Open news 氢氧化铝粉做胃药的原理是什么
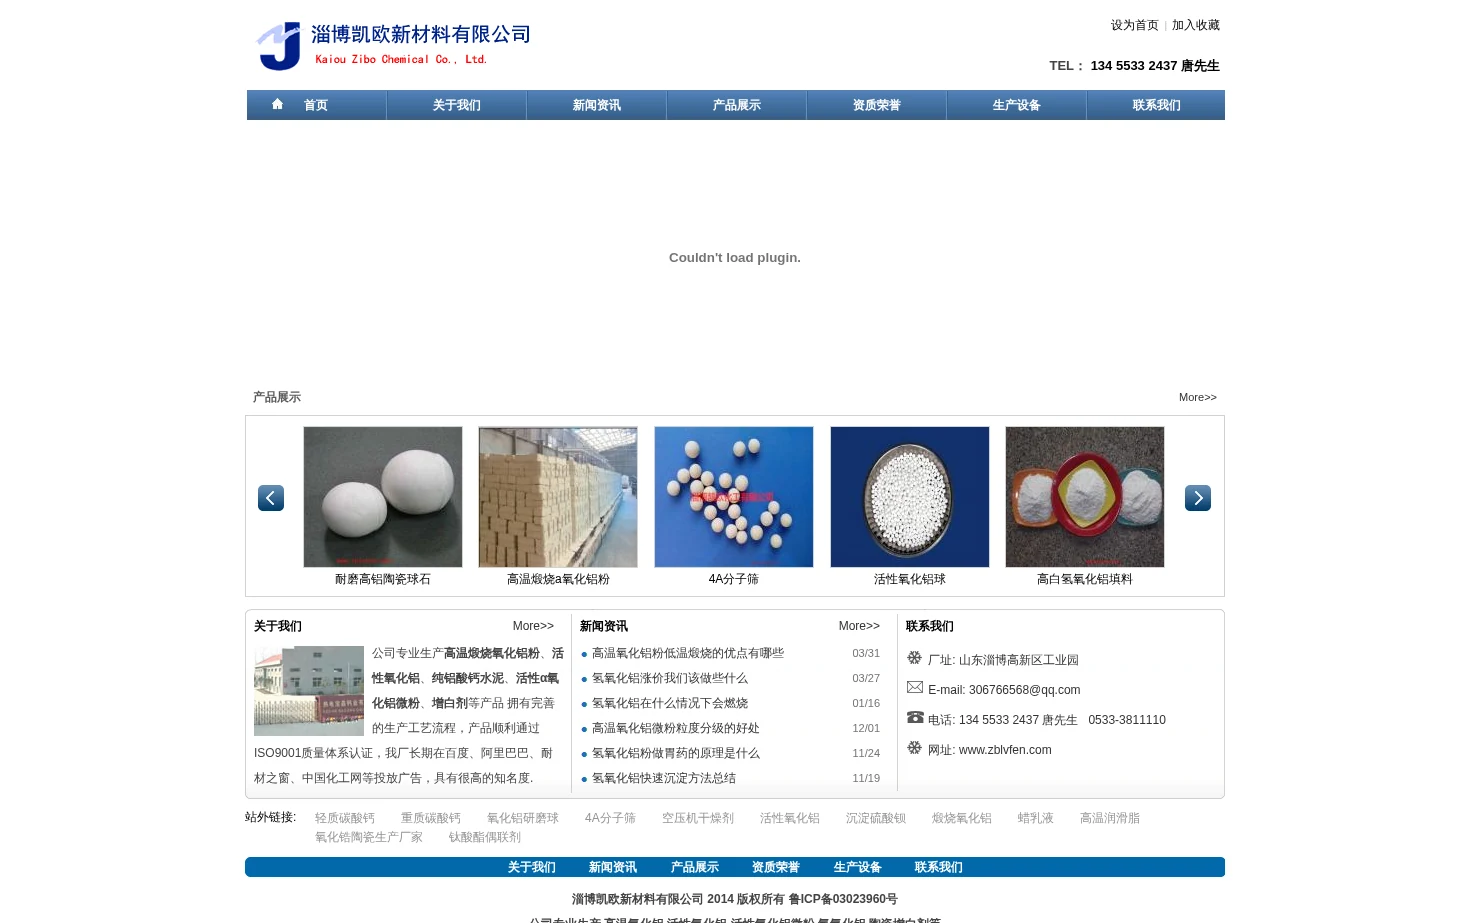Screen dimensions: 1470x923 [676, 753]
